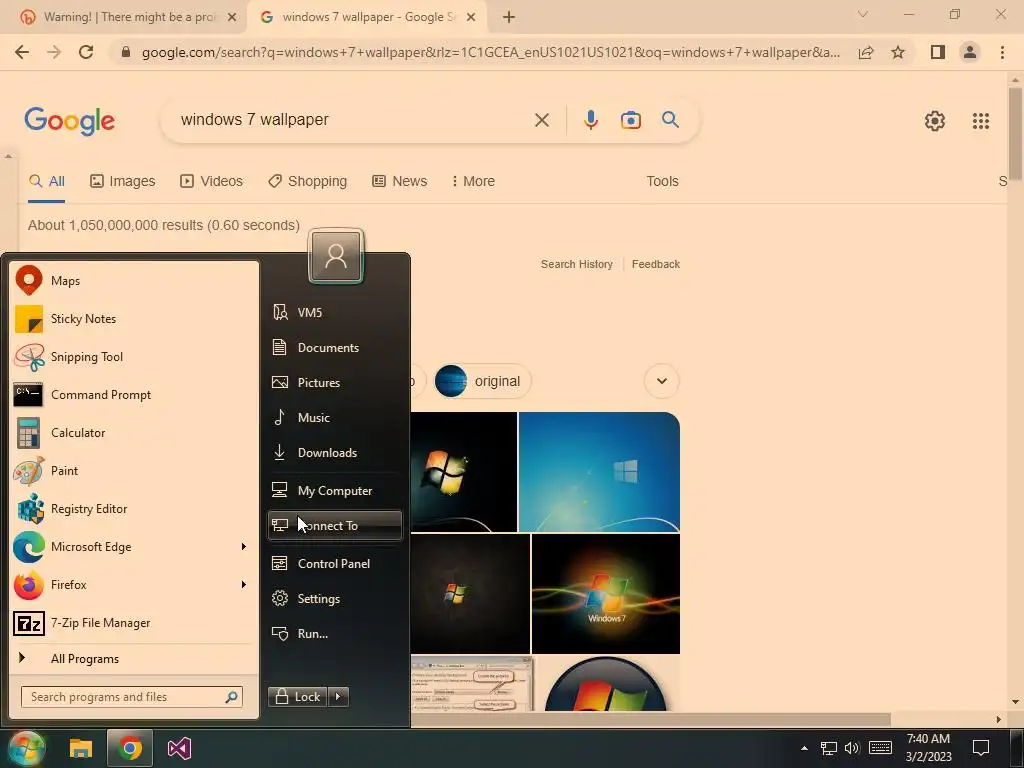Screen dimensions: 1024x768
Task: Open My Computer
Action: click(334, 490)
